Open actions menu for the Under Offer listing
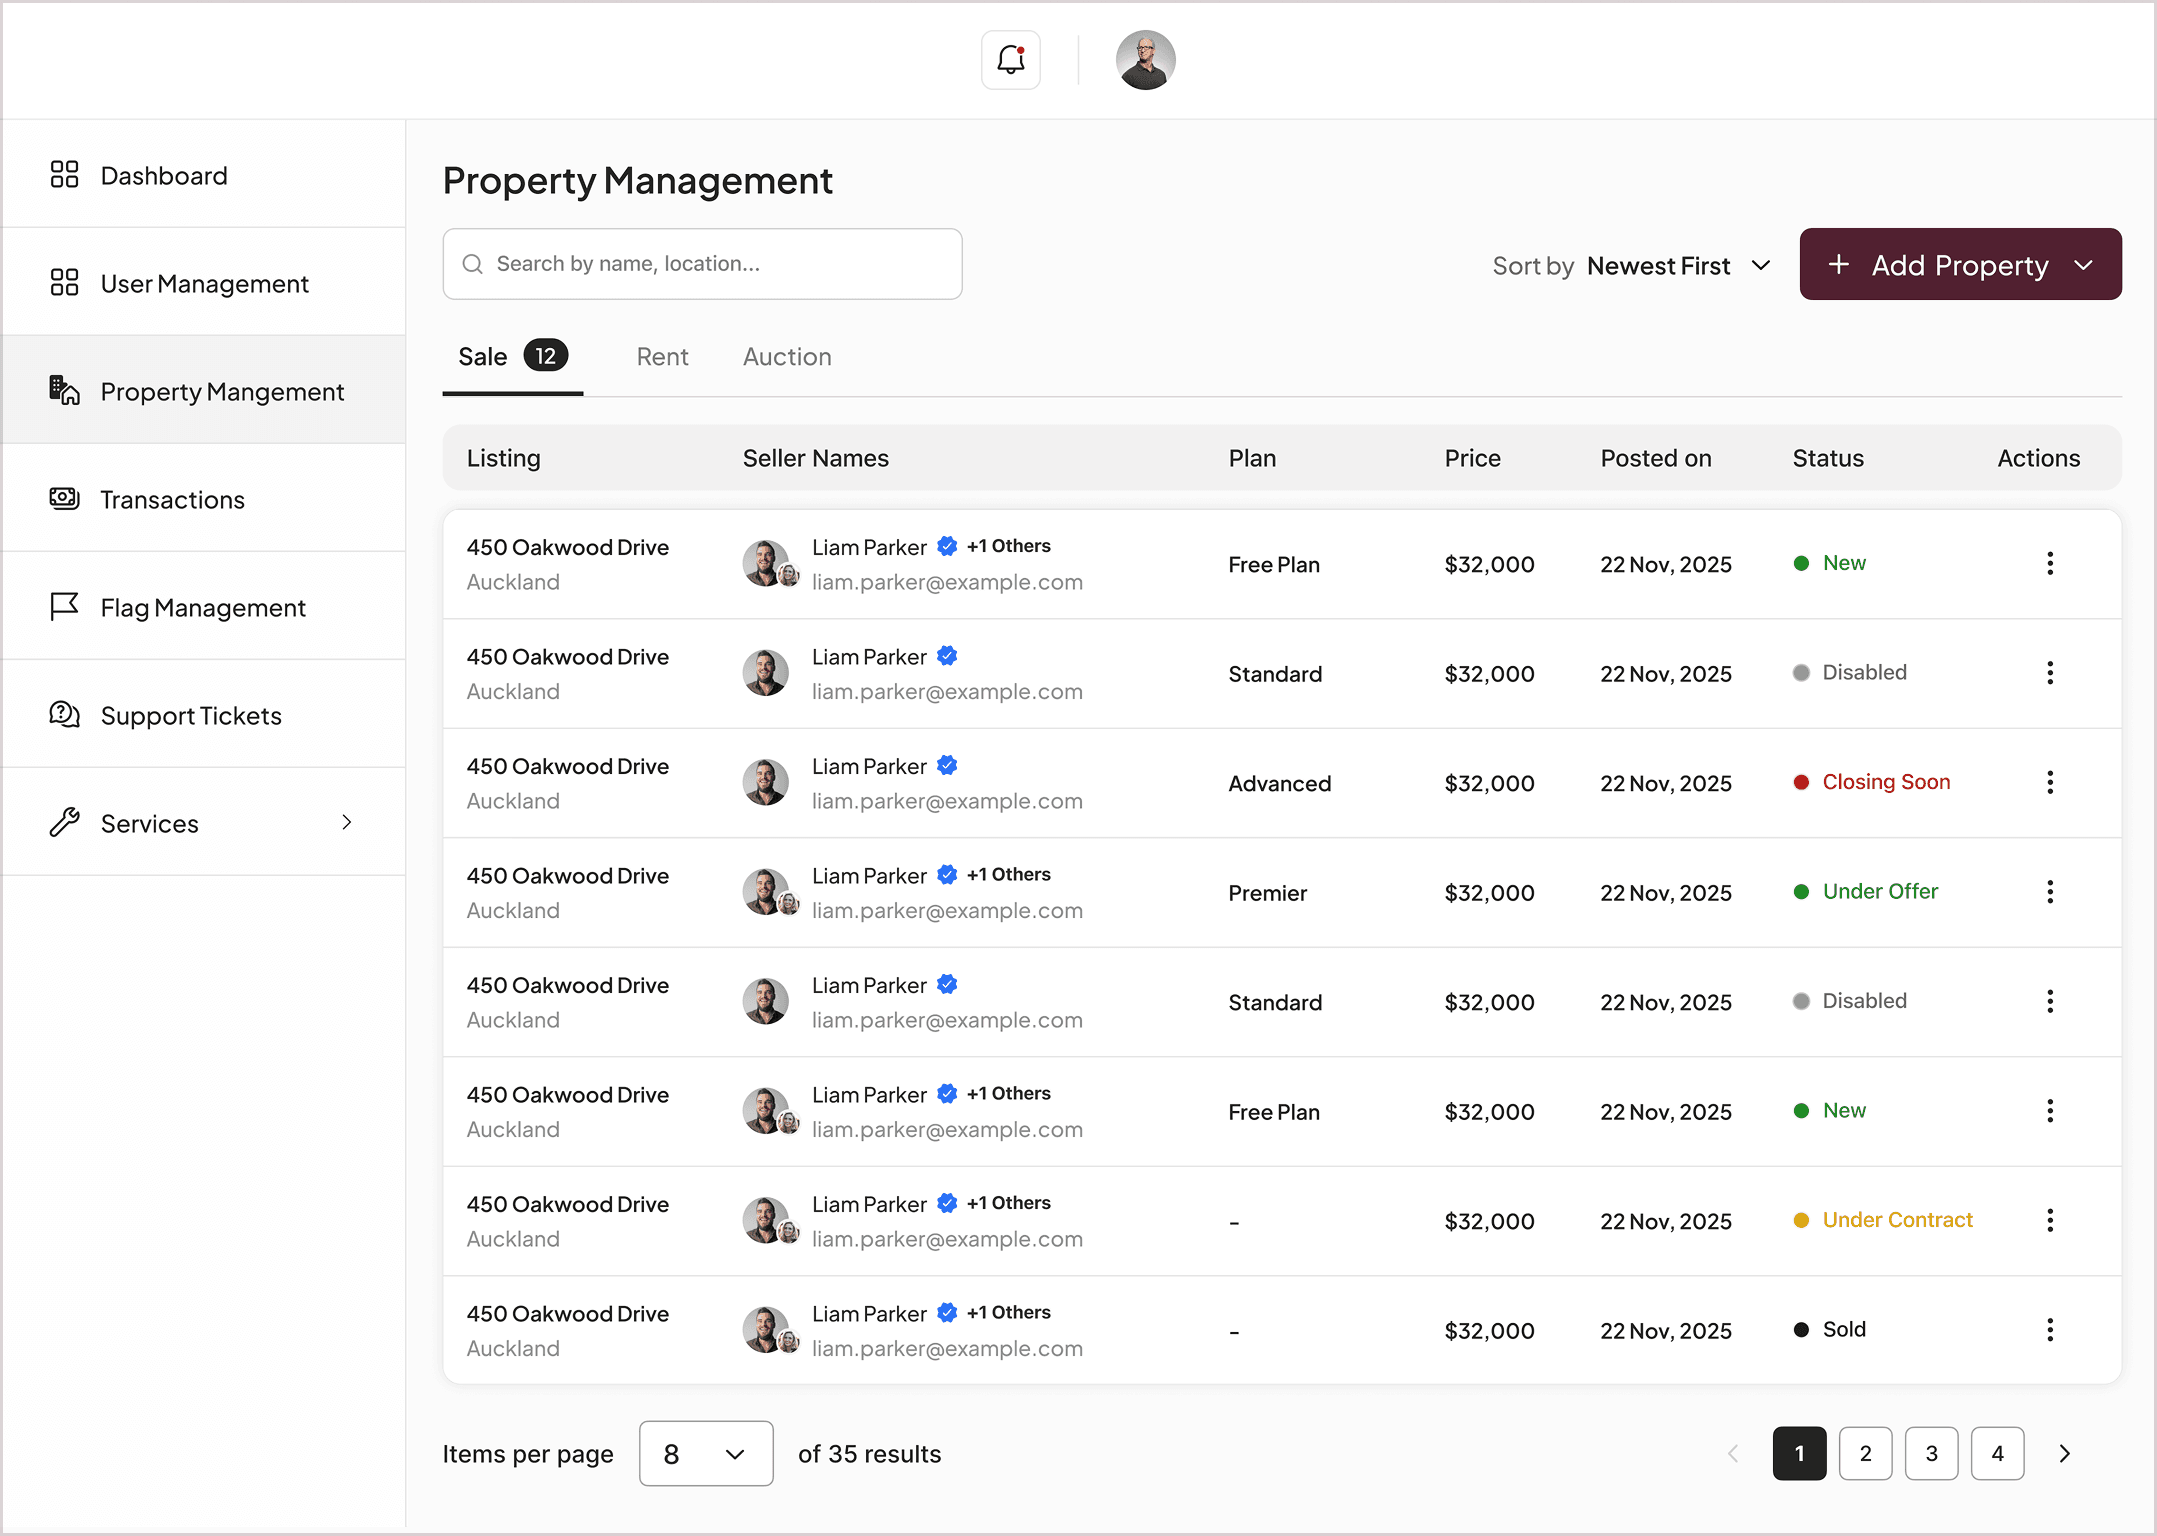Image resolution: width=2157 pixels, height=1536 pixels. click(x=2051, y=891)
